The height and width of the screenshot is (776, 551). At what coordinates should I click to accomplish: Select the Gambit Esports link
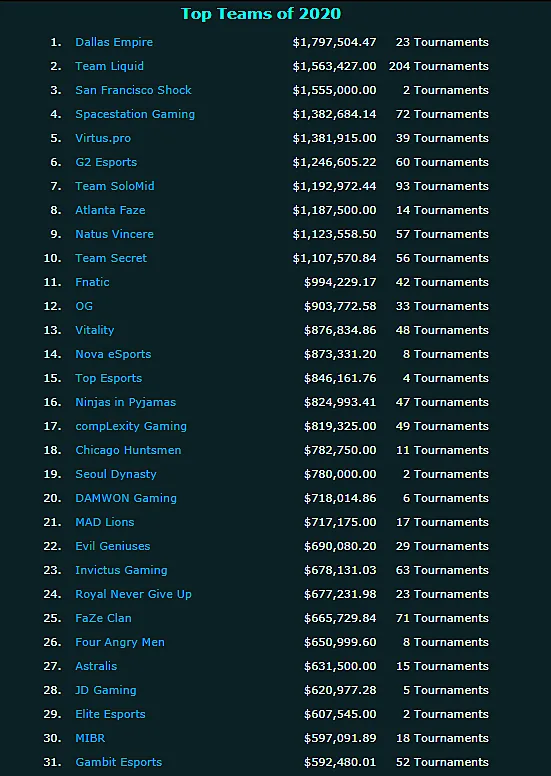pyautogui.click(x=119, y=762)
